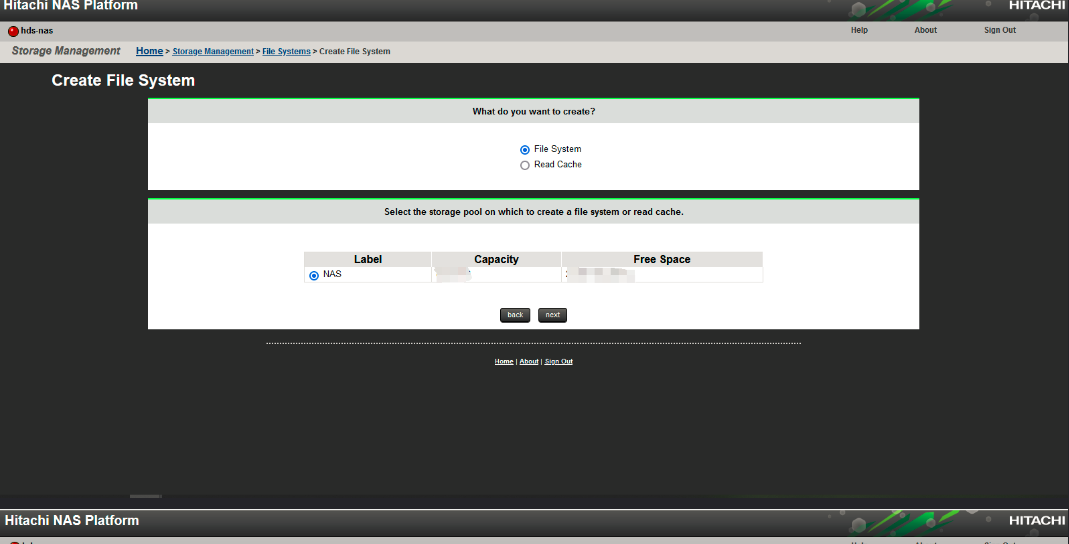Image resolution: width=1069 pixels, height=544 pixels.
Task: Click the Free Space column header
Action: pyautogui.click(x=661, y=259)
